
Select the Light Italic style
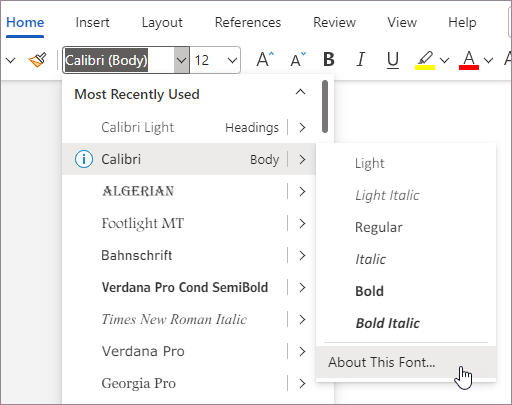pos(406,195)
